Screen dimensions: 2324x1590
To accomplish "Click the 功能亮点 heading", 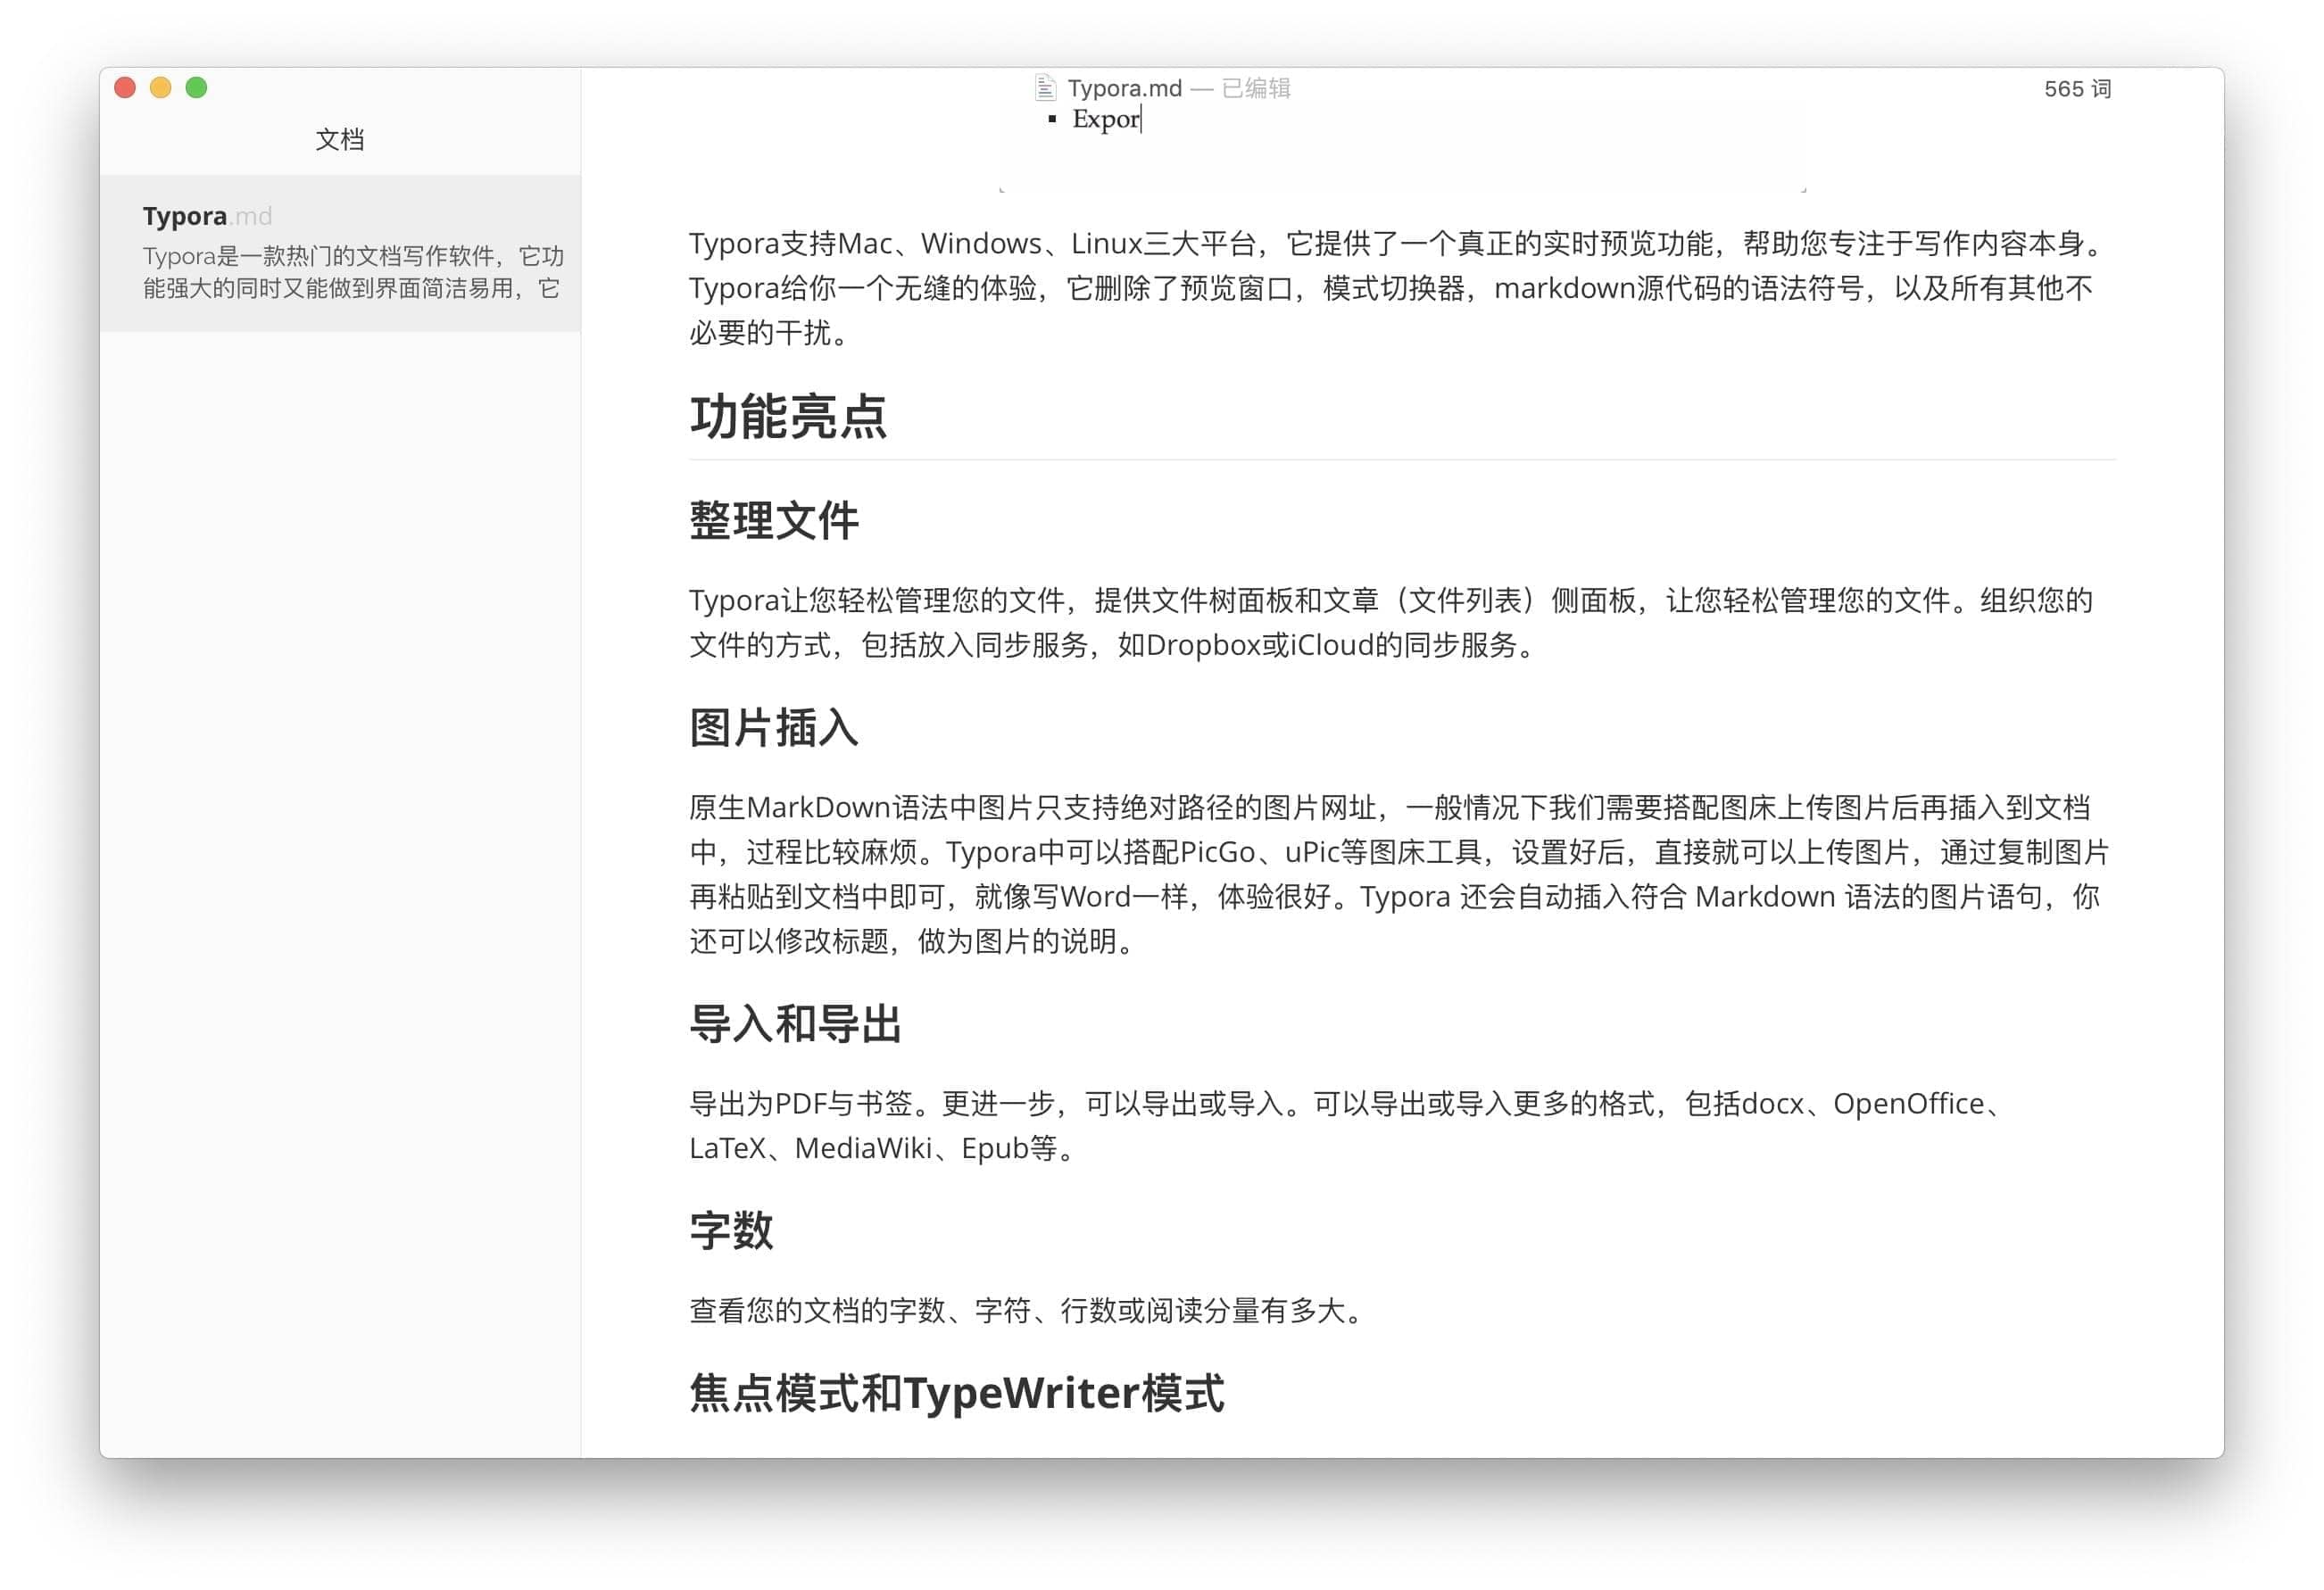I will click(x=788, y=417).
